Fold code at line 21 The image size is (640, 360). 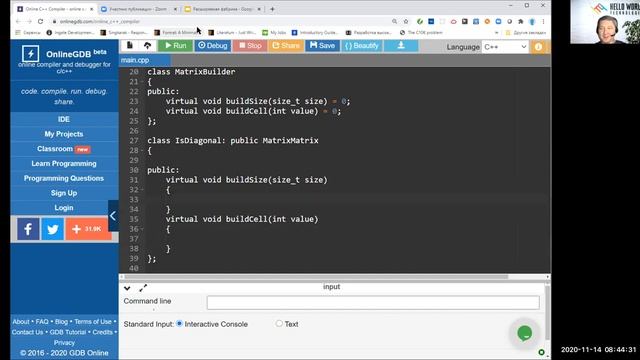pyautogui.click(x=142, y=82)
